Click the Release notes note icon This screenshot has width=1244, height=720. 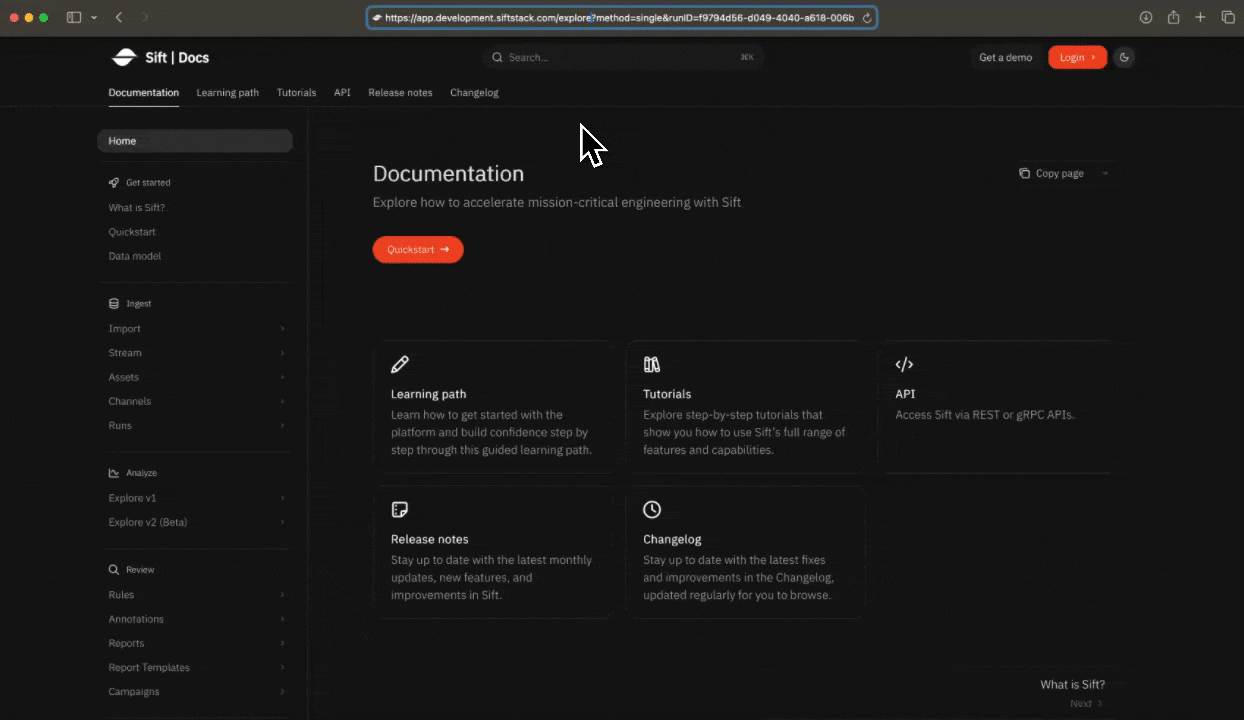pos(400,510)
